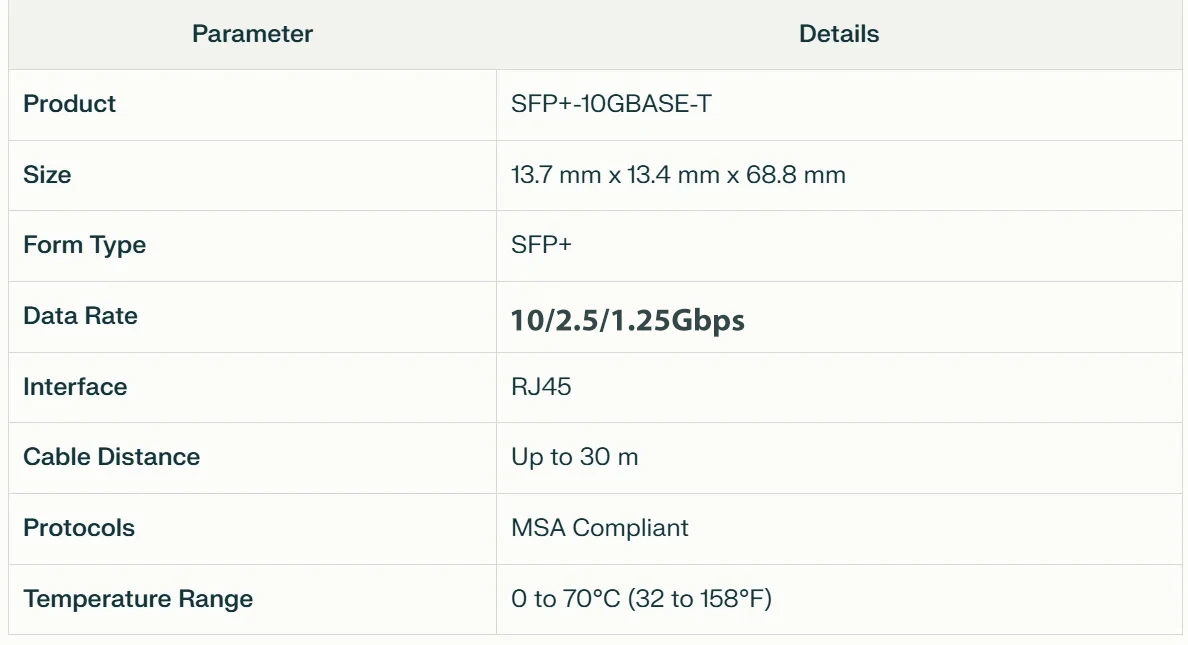Image resolution: width=1188 pixels, height=645 pixels.
Task: Click the SFP+ form type value
Action: pos(541,246)
